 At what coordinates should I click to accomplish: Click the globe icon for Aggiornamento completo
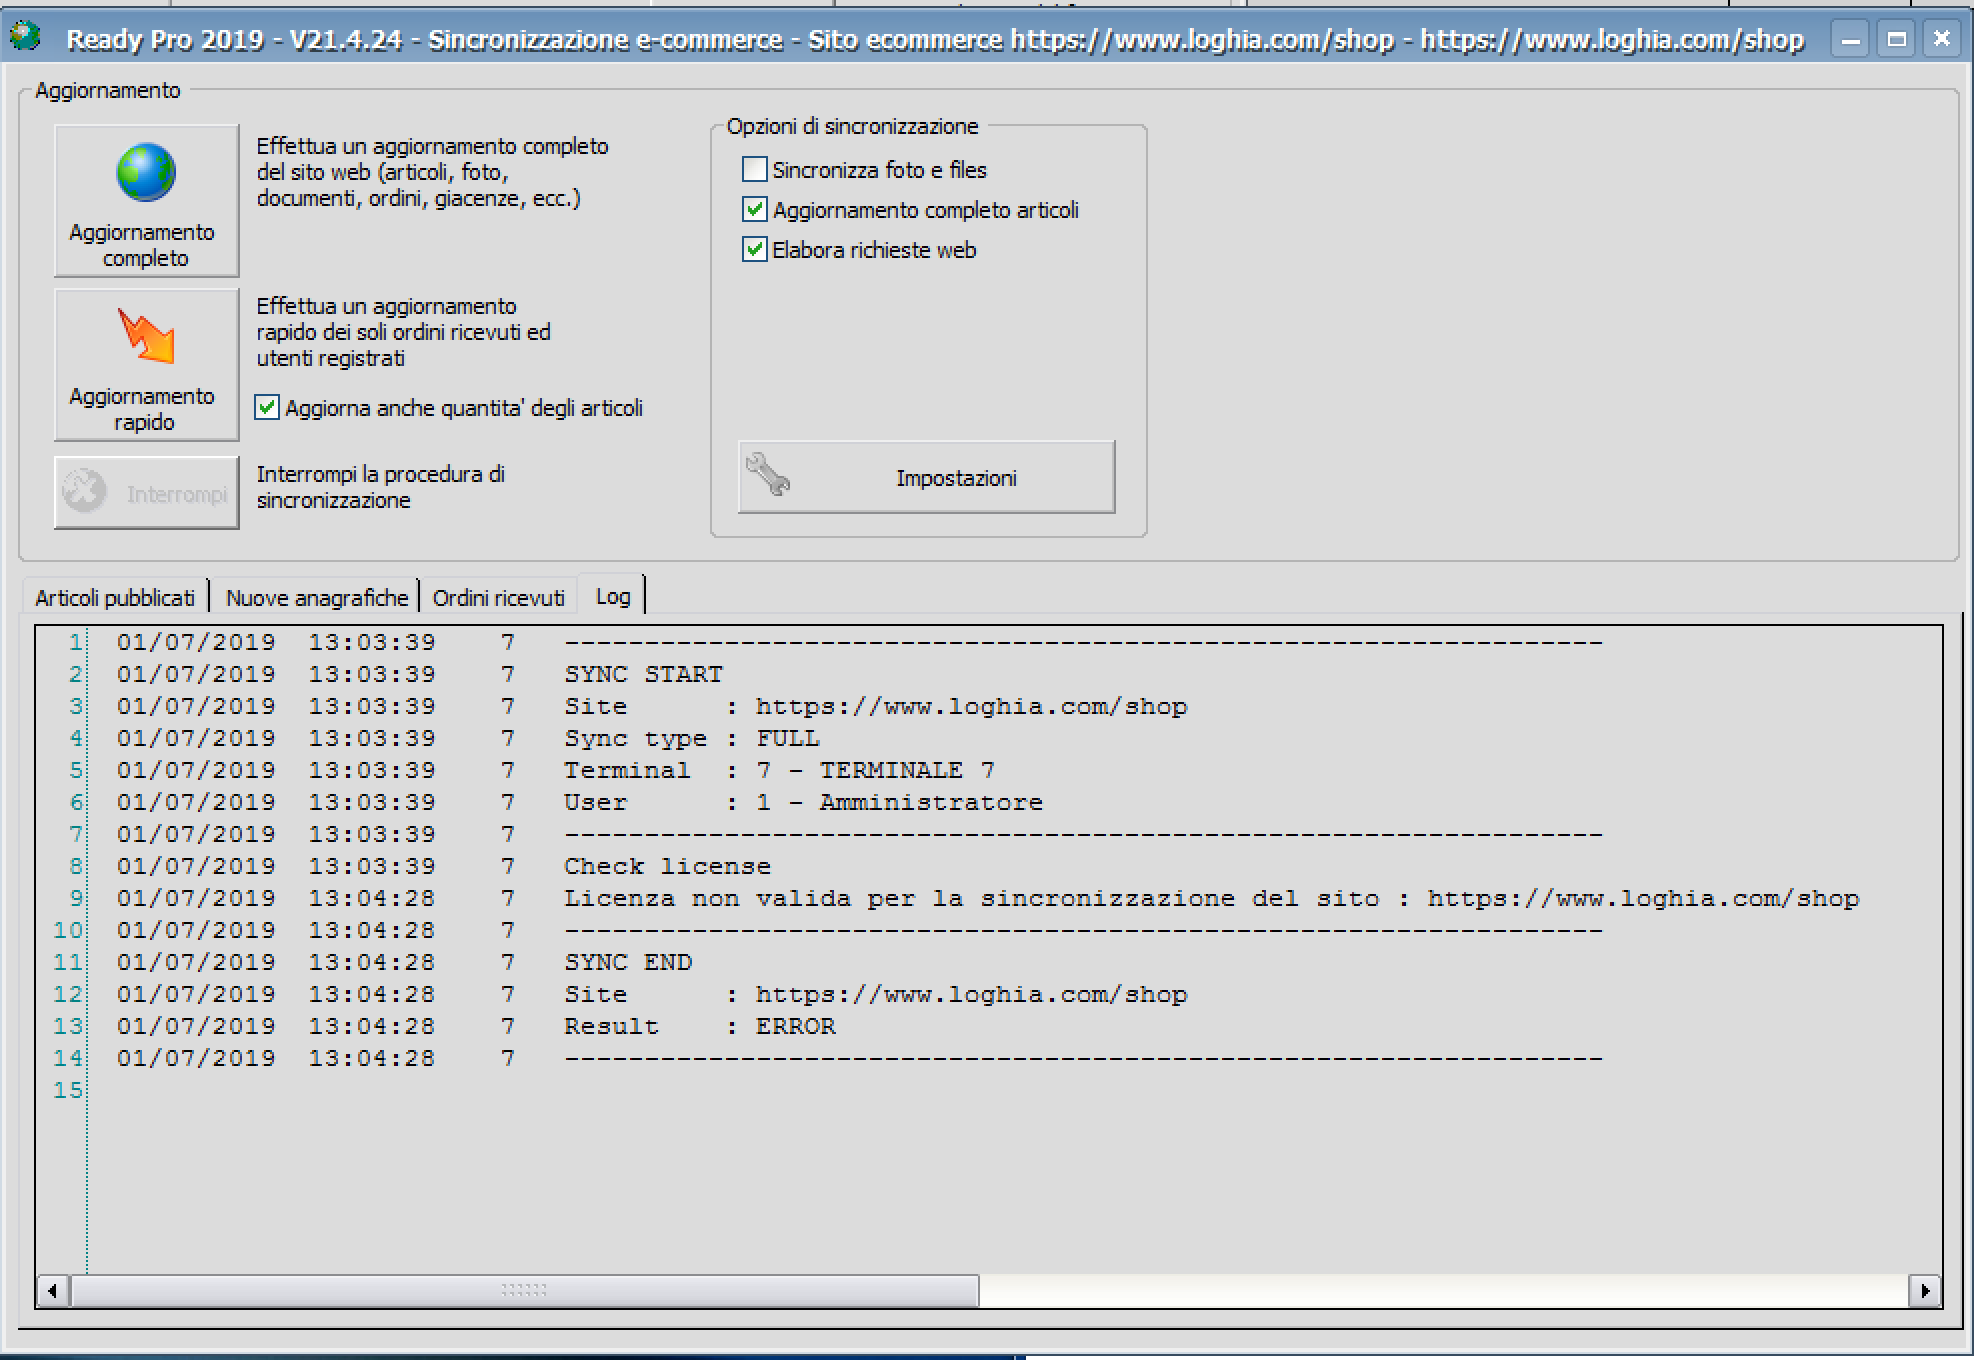pos(146,173)
